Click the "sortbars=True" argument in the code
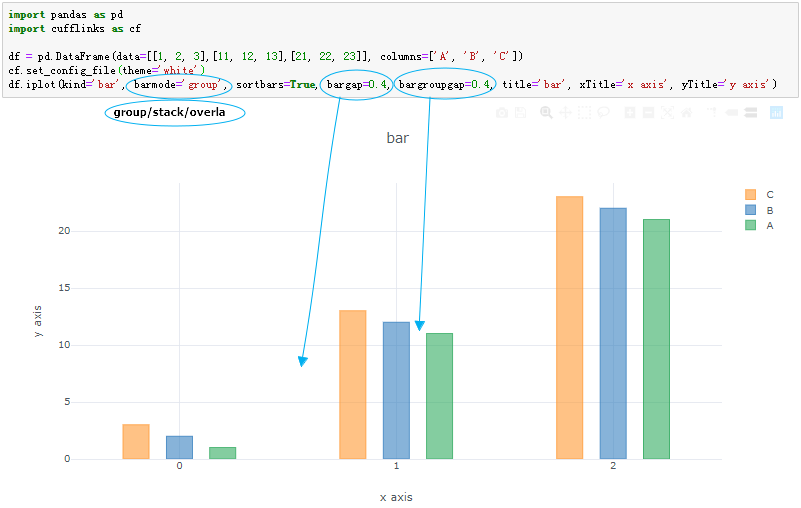Screen dimensions: 801x508 [275, 84]
